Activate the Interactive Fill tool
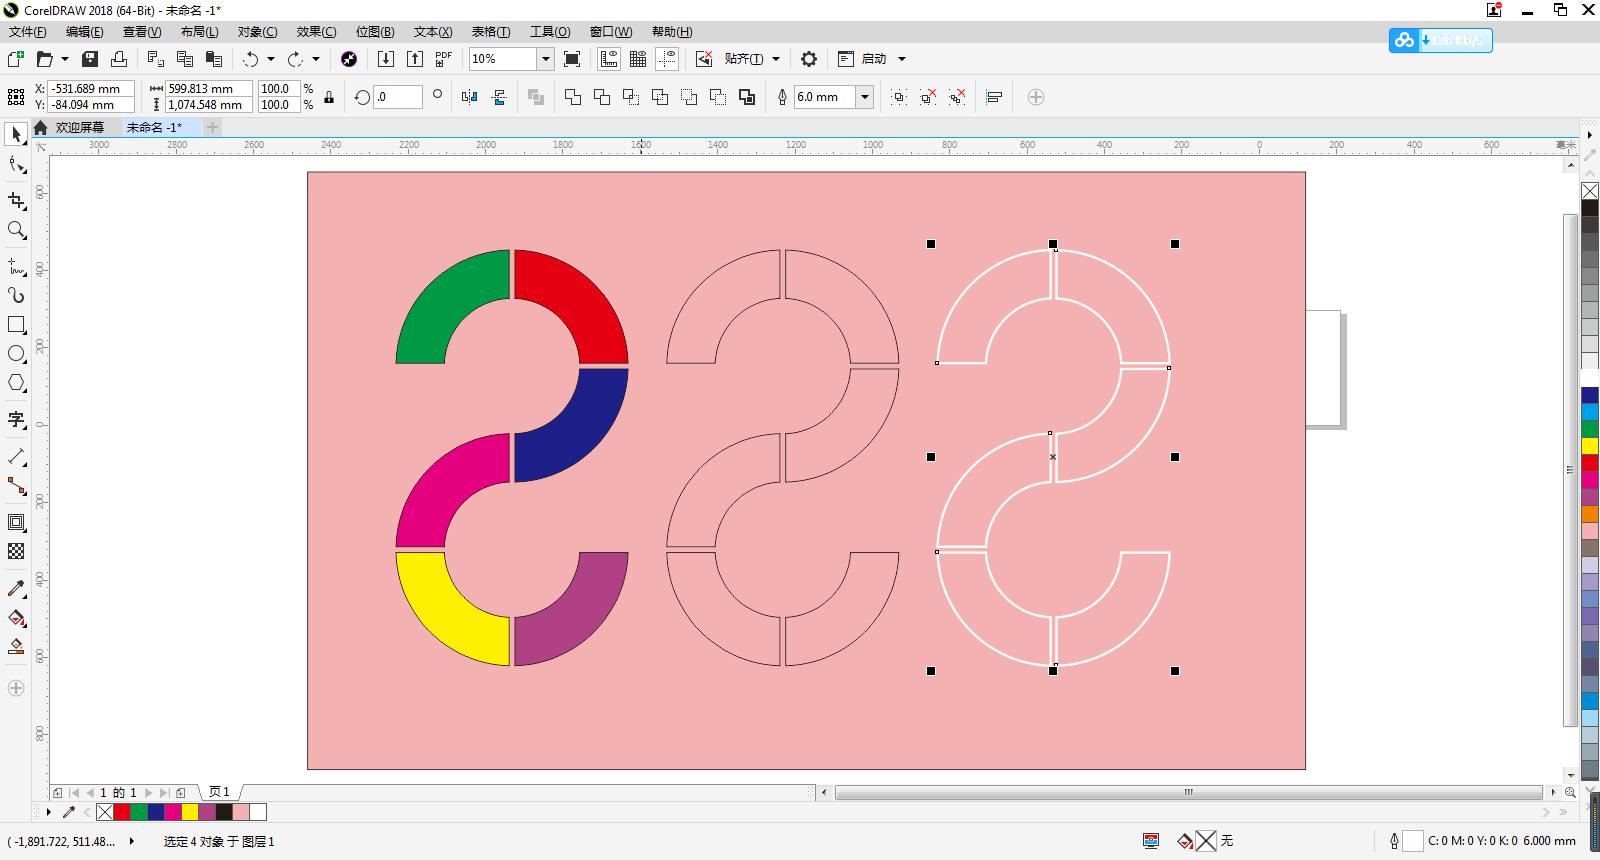Image resolution: width=1600 pixels, height=860 pixels. 16,618
